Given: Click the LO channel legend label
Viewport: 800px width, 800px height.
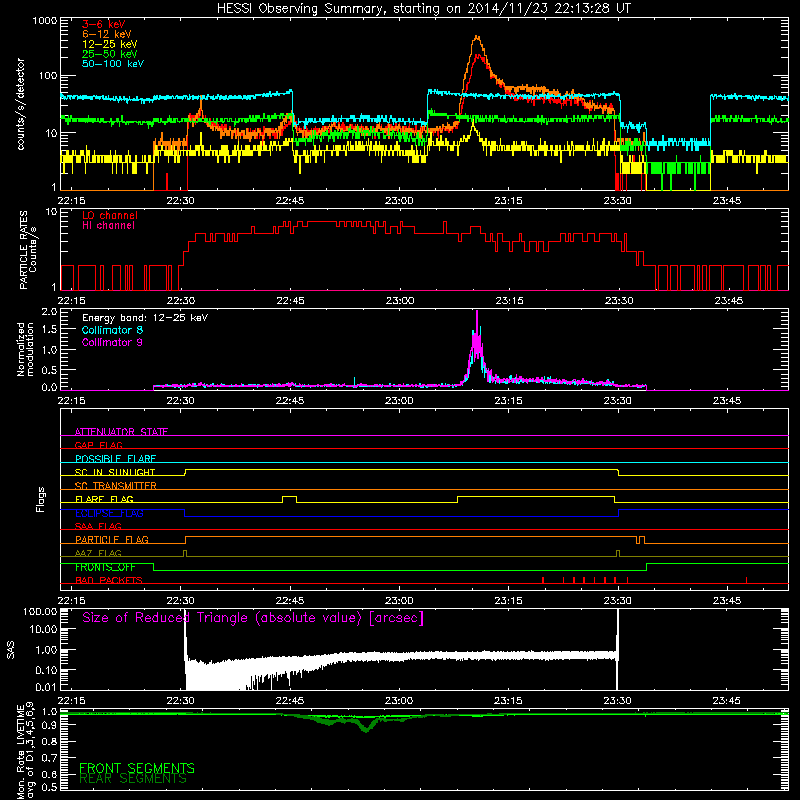Looking at the screenshot, I should (x=110, y=215).
